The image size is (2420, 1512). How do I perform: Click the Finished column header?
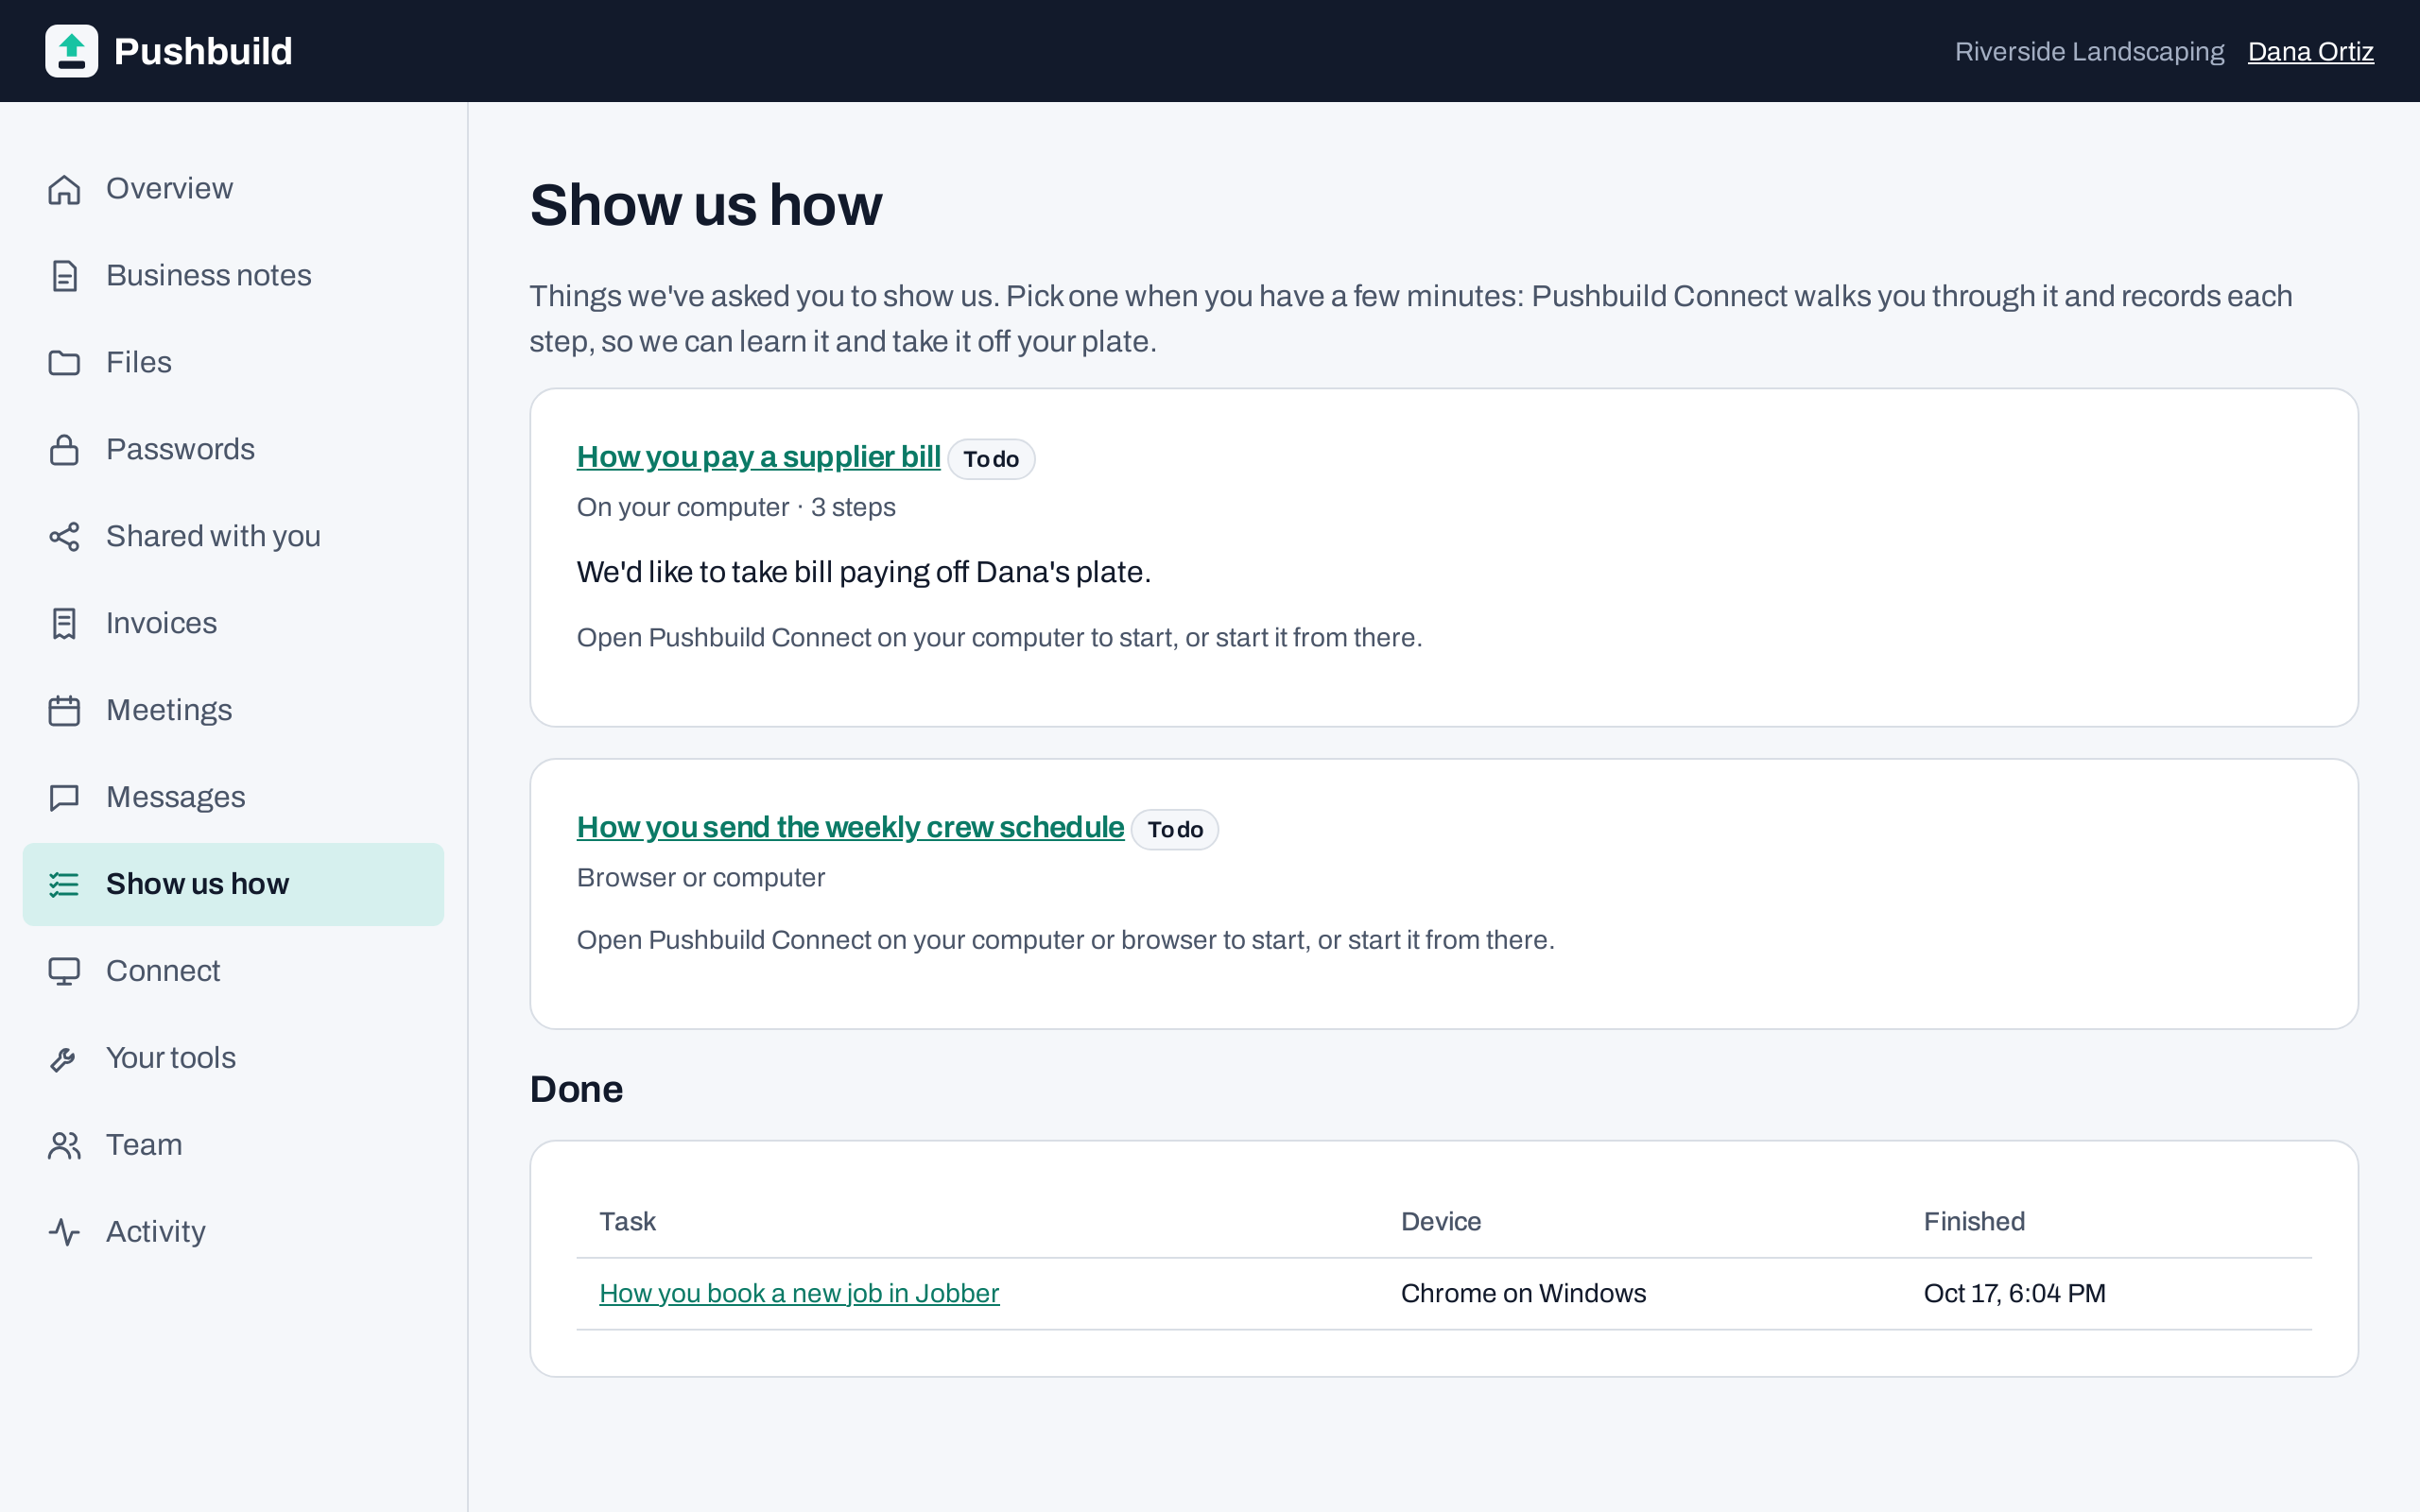pos(1974,1222)
